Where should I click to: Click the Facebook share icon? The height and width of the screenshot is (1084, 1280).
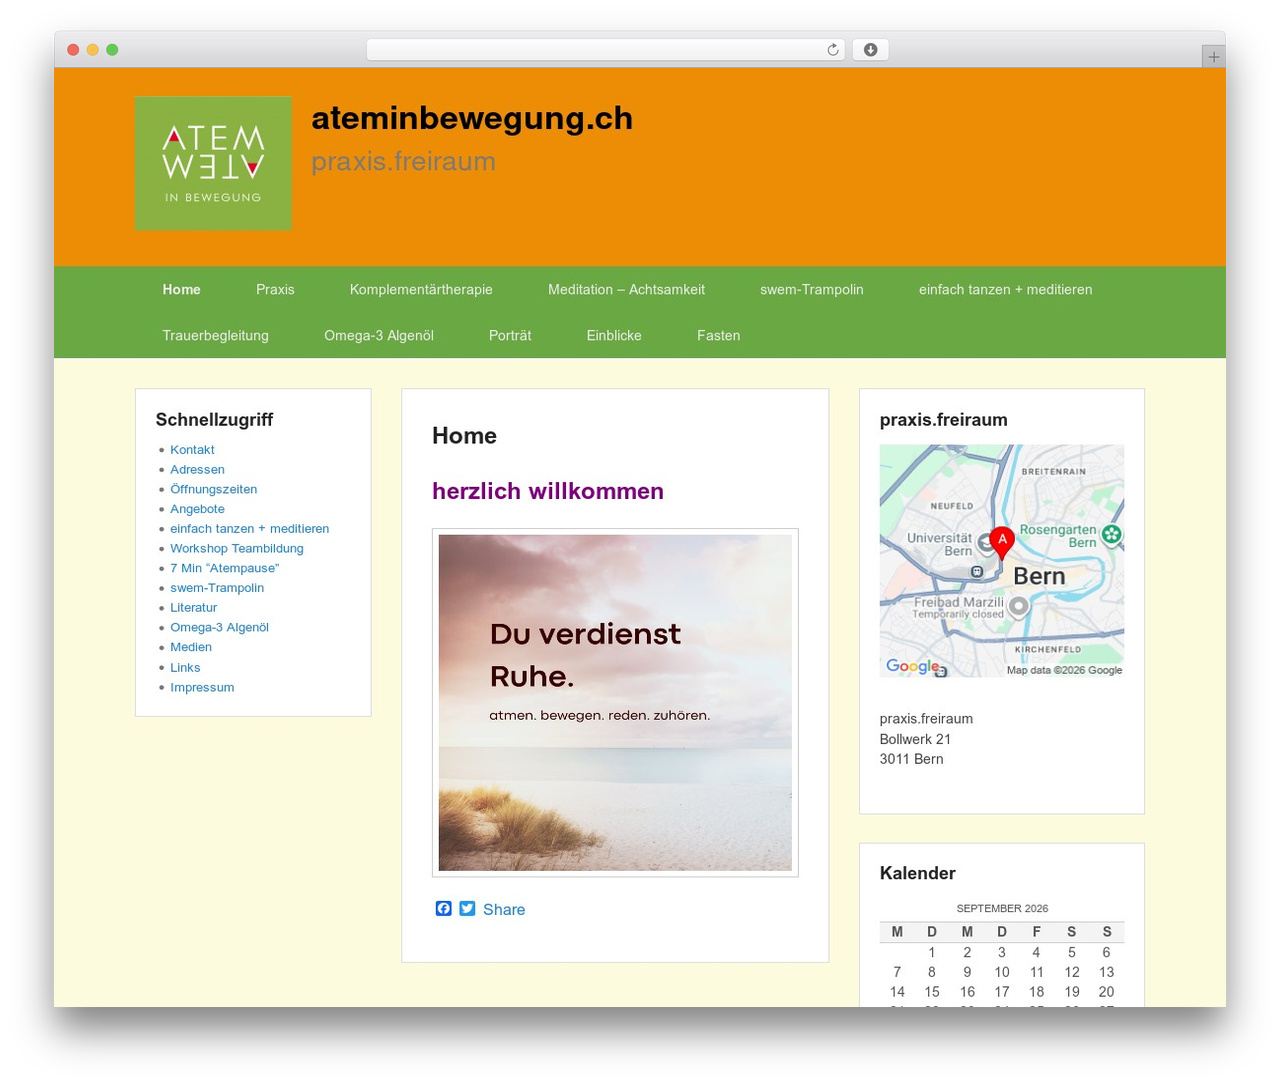pos(444,909)
